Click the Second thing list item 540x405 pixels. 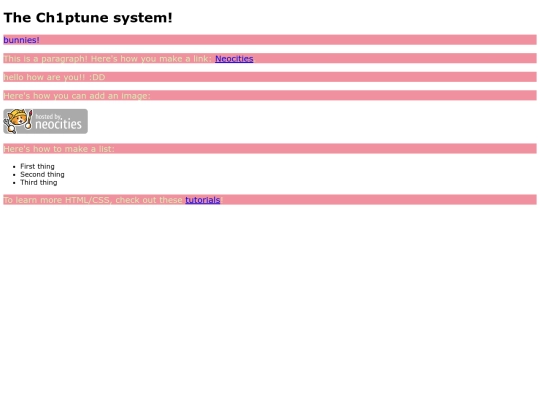pyautogui.click(x=42, y=174)
